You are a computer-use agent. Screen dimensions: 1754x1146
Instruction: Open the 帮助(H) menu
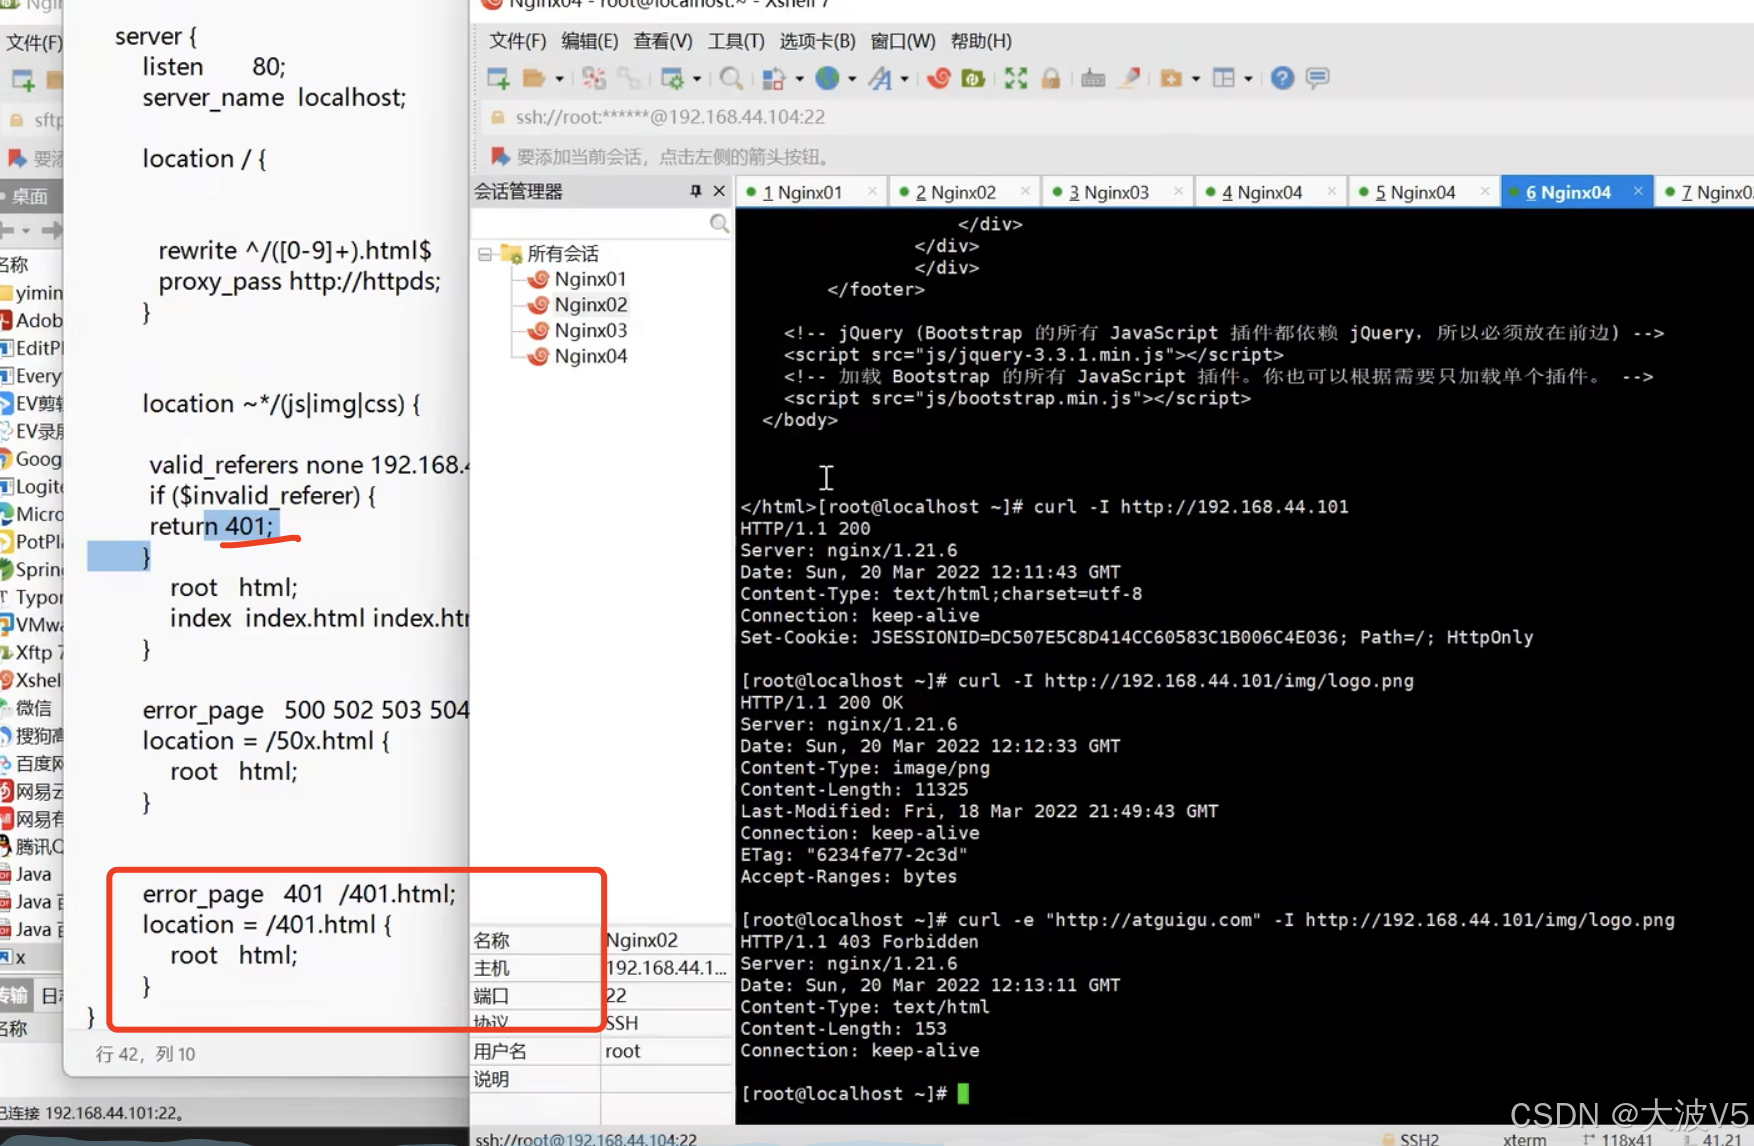click(x=981, y=41)
